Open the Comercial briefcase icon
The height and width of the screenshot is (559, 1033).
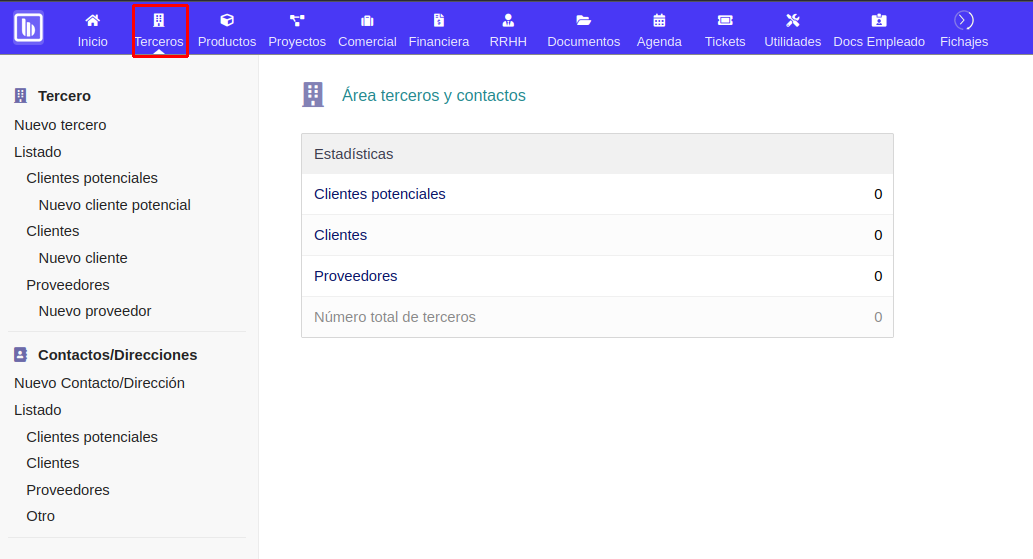click(x=367, y=20)
